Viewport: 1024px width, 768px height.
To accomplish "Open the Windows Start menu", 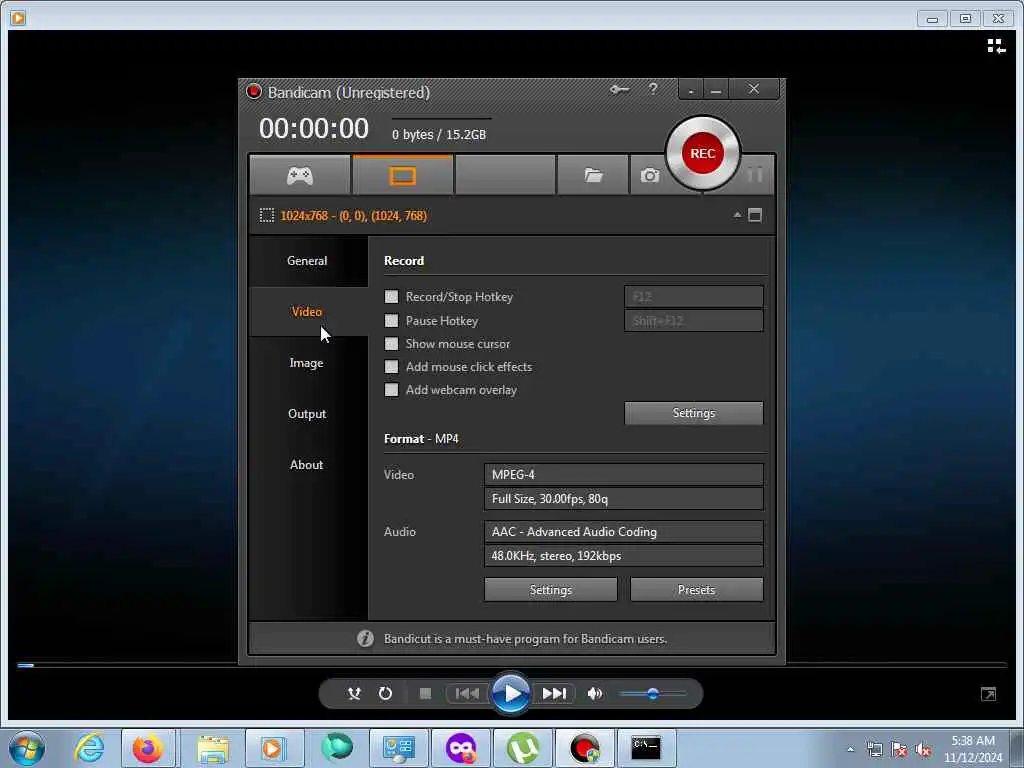I will (27, 748).
